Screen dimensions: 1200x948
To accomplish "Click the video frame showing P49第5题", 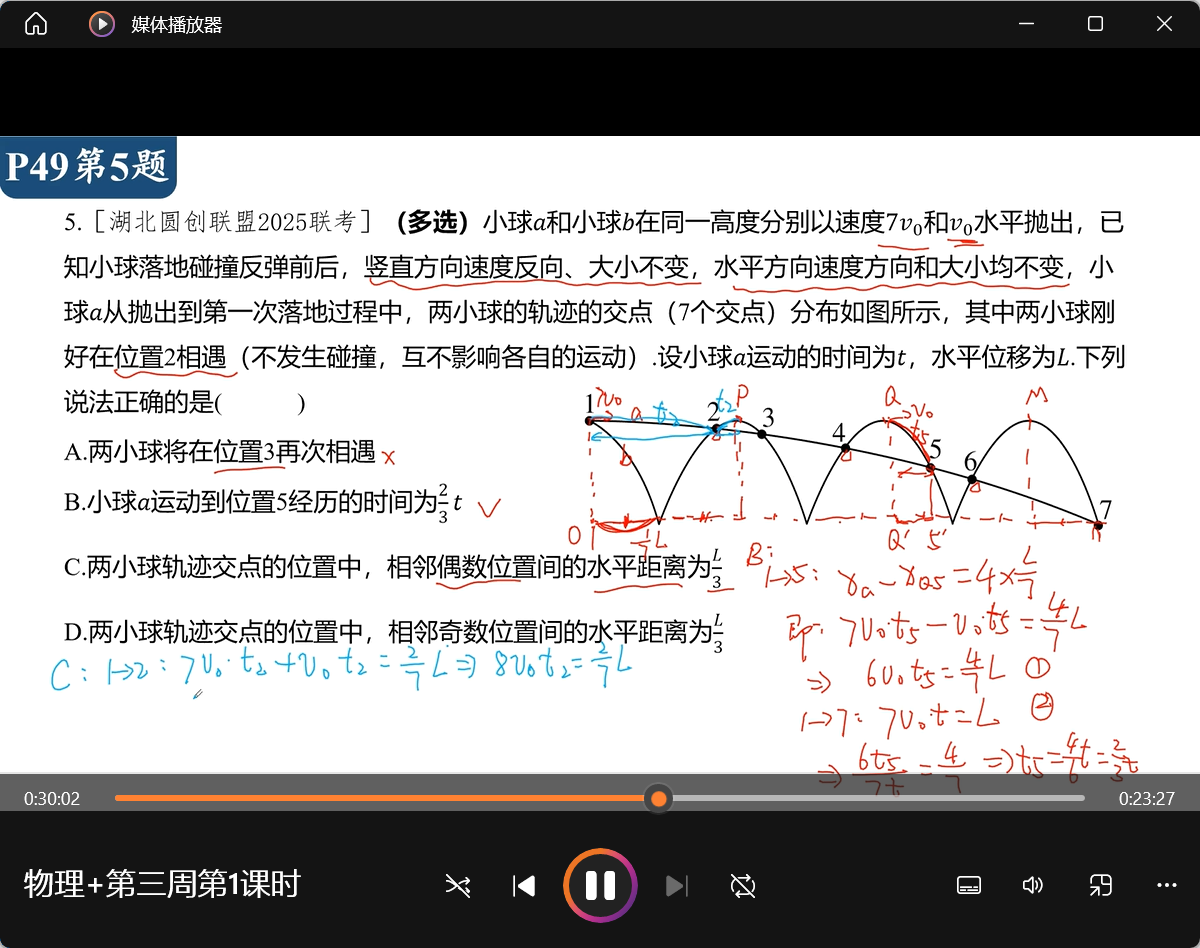I will pyautogui.click(x=600, y=450).
